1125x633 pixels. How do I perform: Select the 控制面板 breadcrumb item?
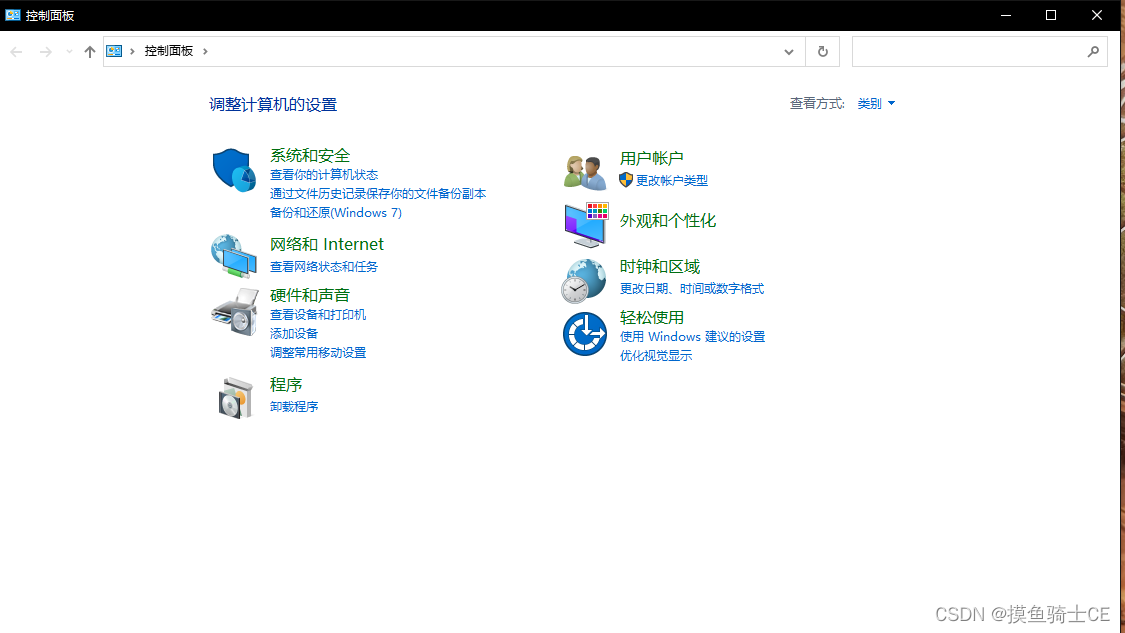169,51
